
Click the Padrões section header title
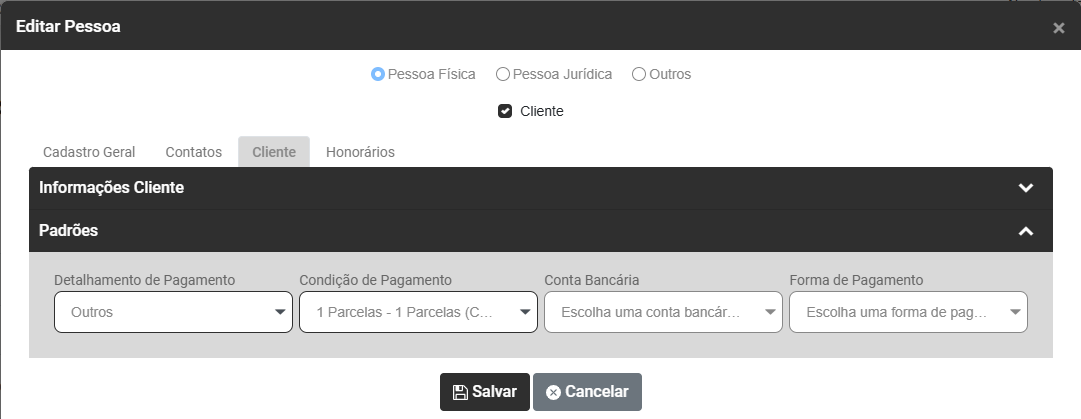68,231
